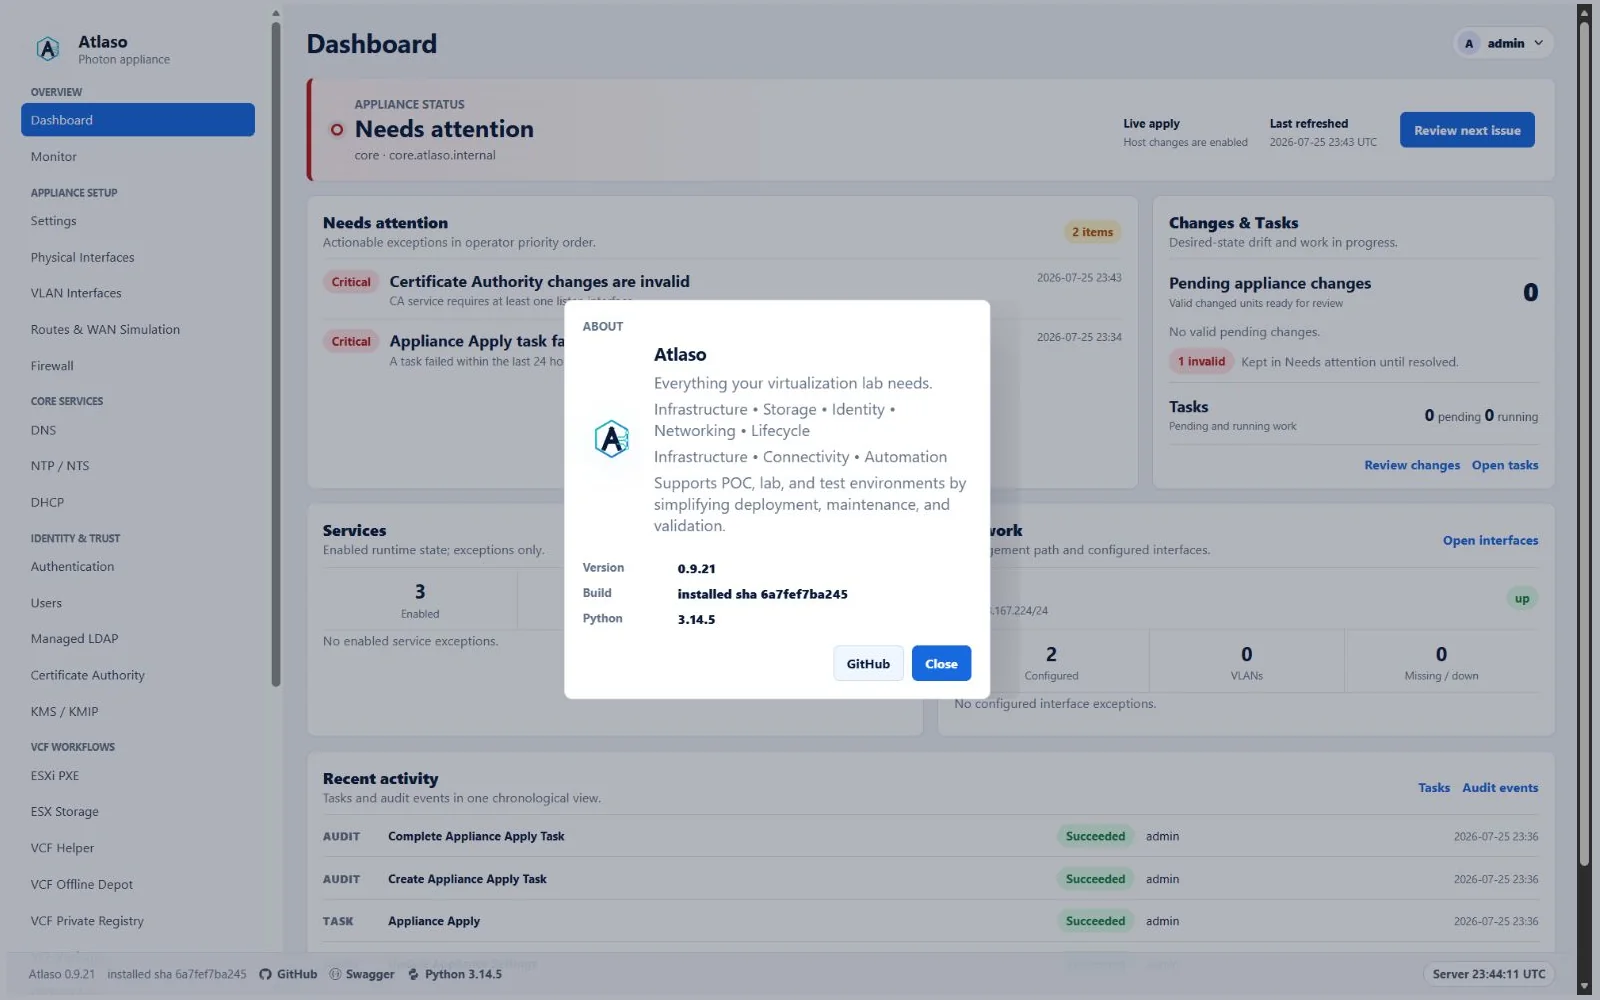Click the 2 items badge
The image size is (1600, 1000).
tap(1092, 232)
